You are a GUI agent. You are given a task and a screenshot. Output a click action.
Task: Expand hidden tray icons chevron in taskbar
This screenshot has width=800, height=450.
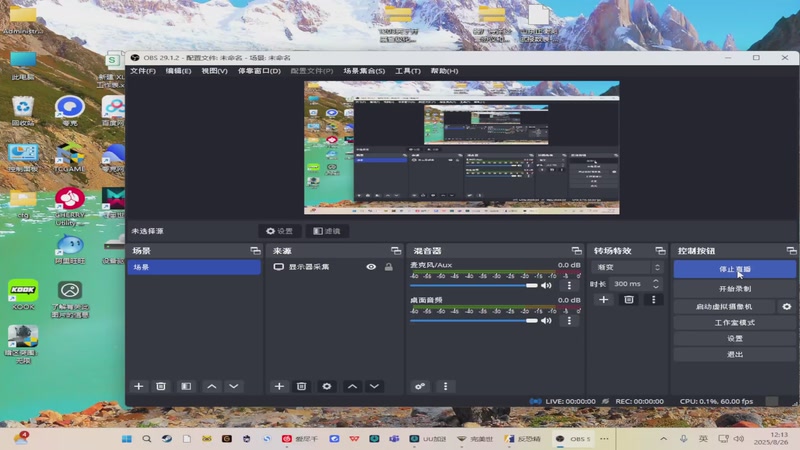pyautogui.click(x=663, y=439)
